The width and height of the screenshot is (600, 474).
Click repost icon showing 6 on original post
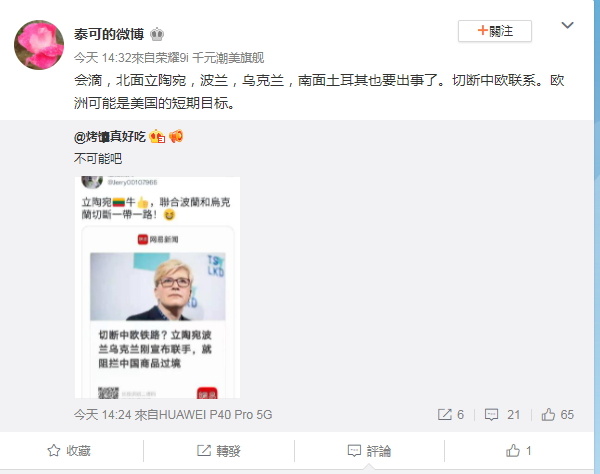click(x=451, y=415)
